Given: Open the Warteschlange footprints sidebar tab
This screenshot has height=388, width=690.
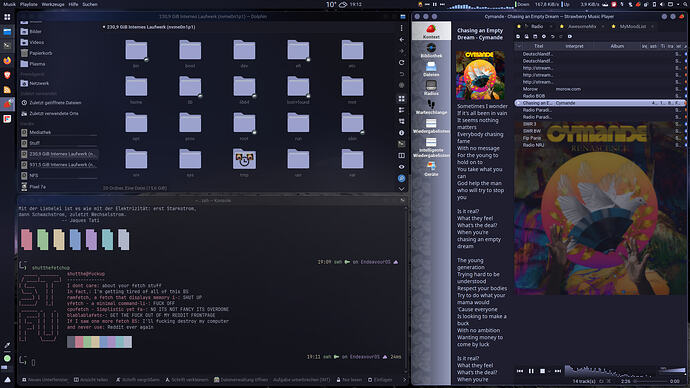Looking at the screenshot, I should click(x=431, y=106).
